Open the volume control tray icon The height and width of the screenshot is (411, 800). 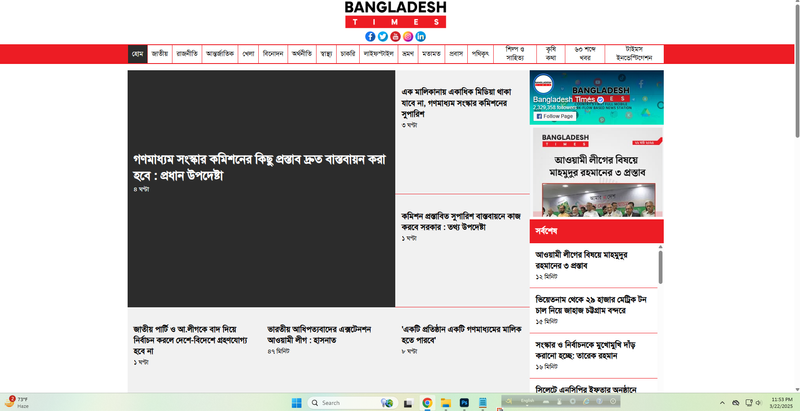(x=758, y=403)
